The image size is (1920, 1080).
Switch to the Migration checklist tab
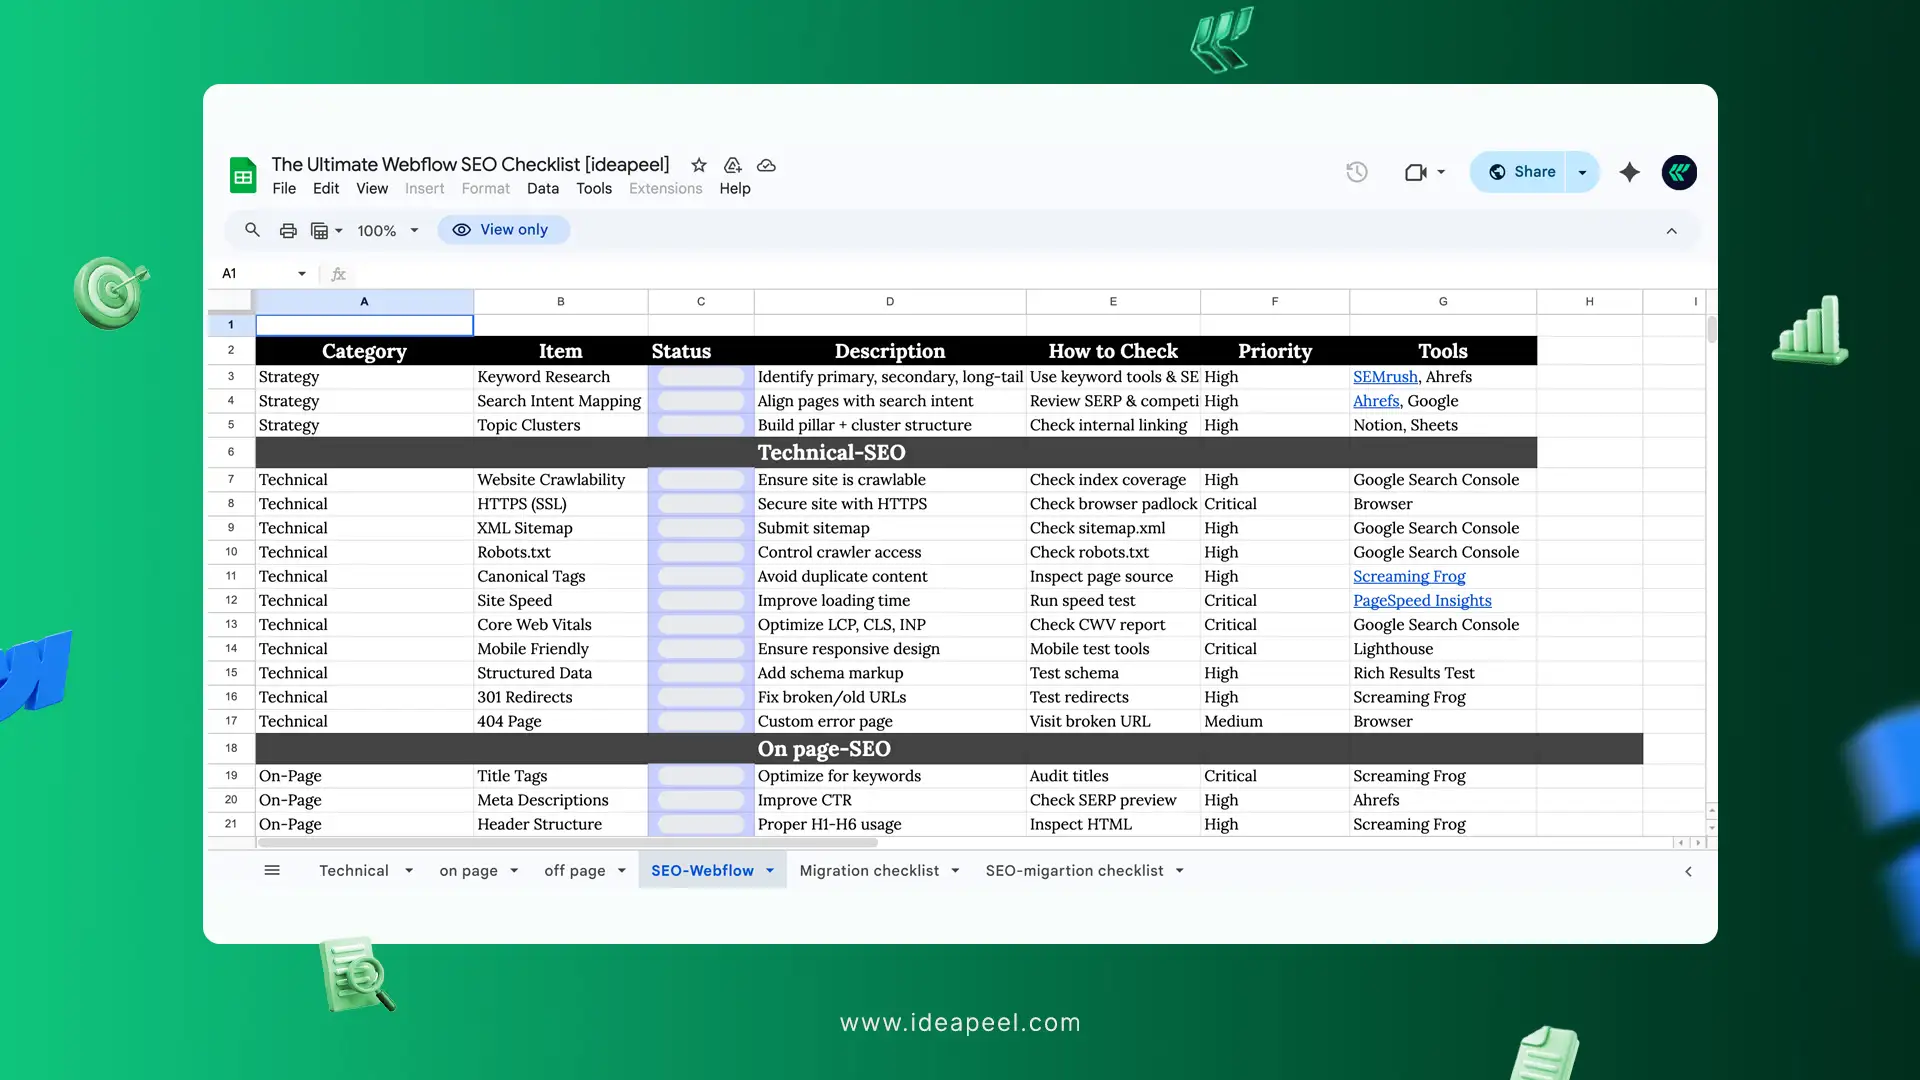[x=869, y=870]
